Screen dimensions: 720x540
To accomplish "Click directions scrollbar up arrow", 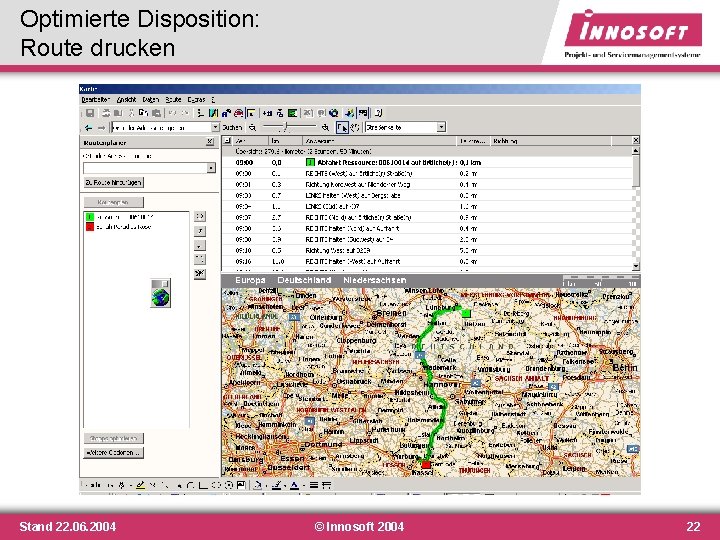I will (x=636, y=151).
